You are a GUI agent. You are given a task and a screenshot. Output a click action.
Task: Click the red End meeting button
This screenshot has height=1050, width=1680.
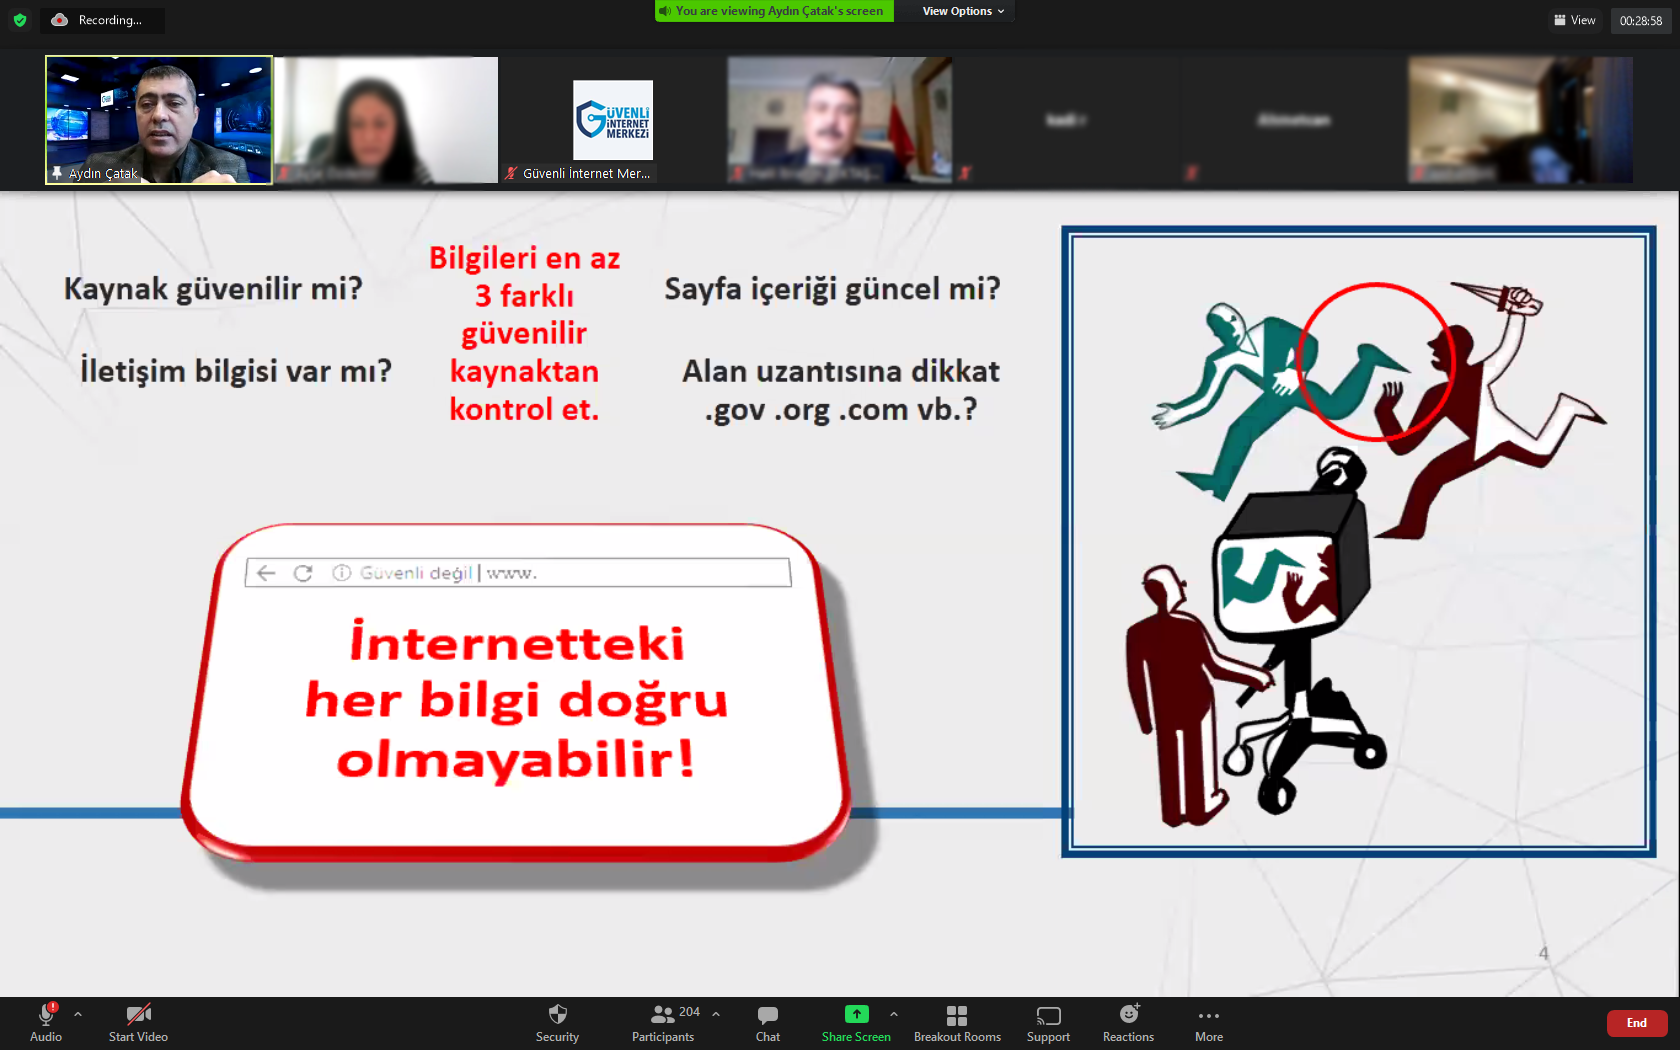click(1637, 1023)
